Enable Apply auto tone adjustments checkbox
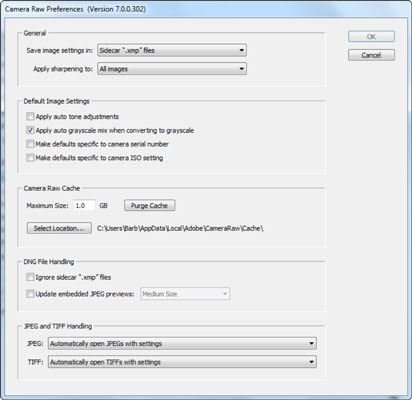 pos(30,116)
